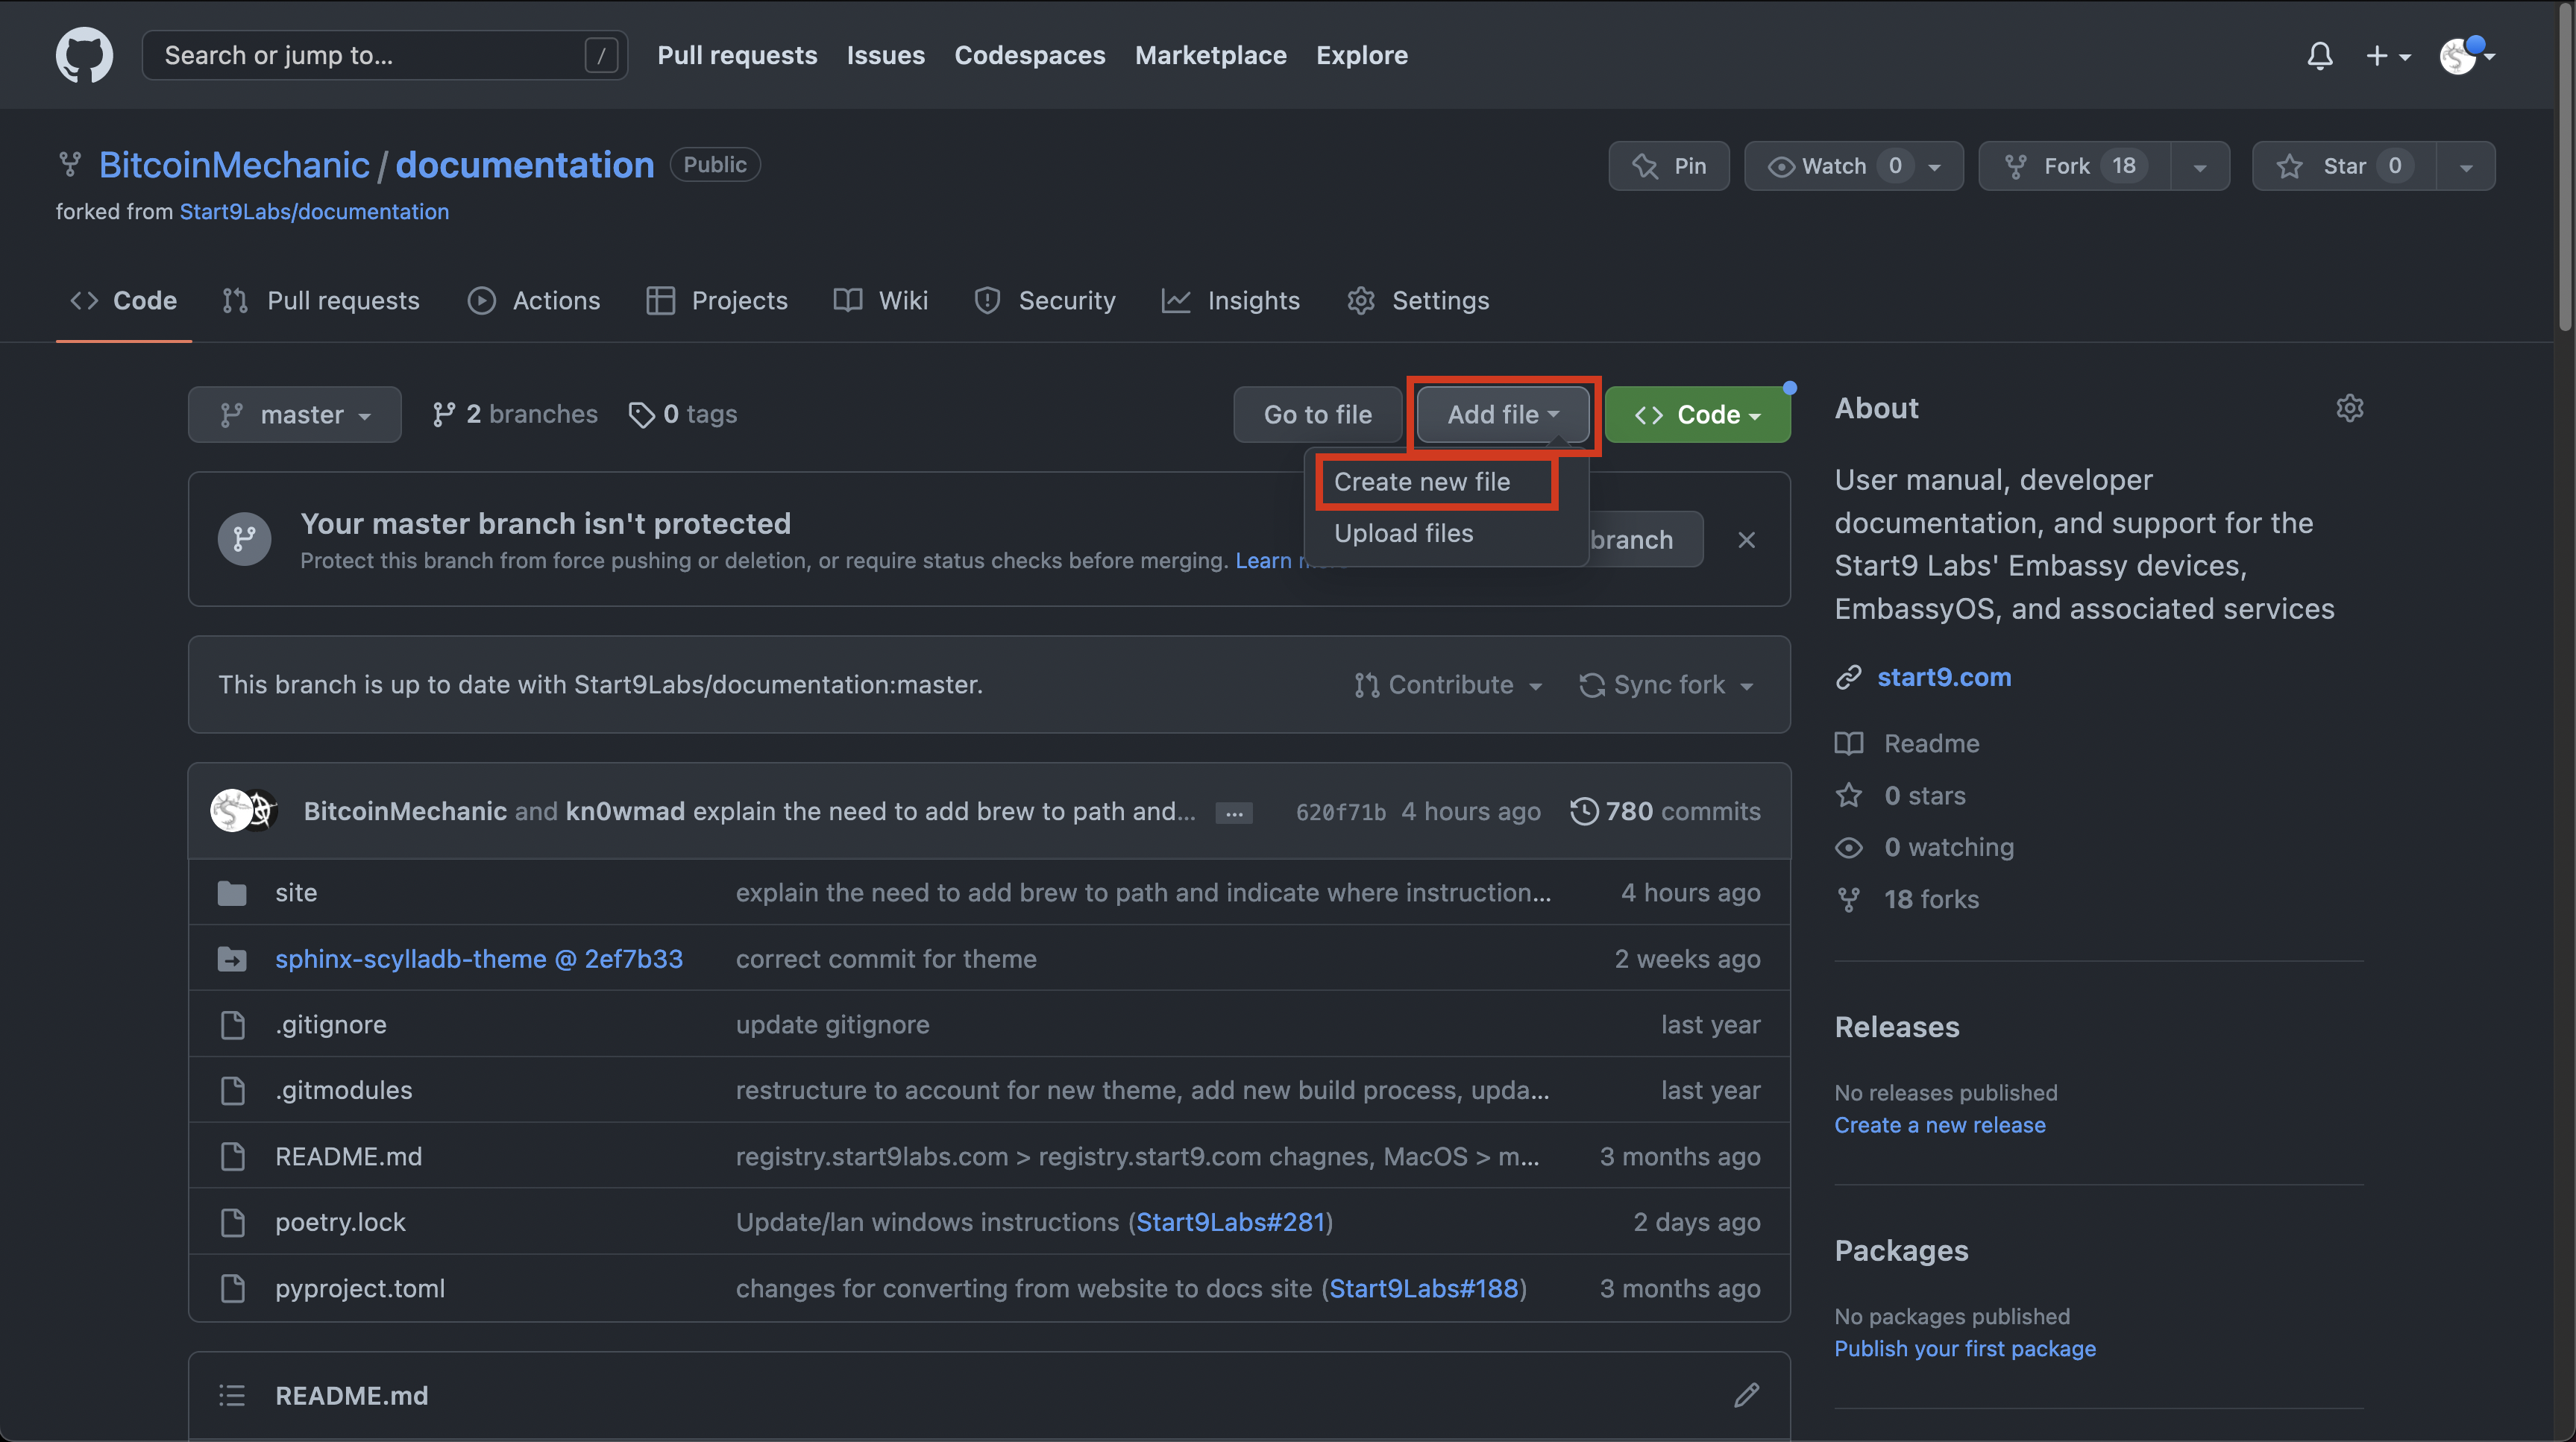
Task: Open the green Code dropdown
Action: [x=1697, y=414]
